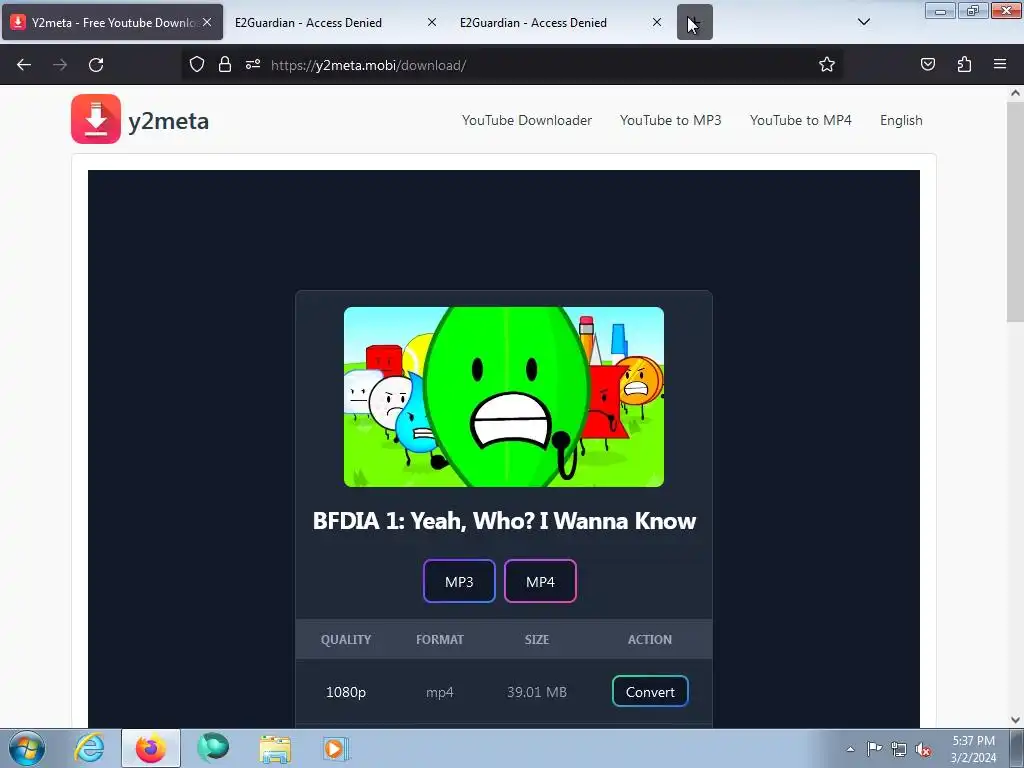Click the ACTION column header

coord(650,639)
